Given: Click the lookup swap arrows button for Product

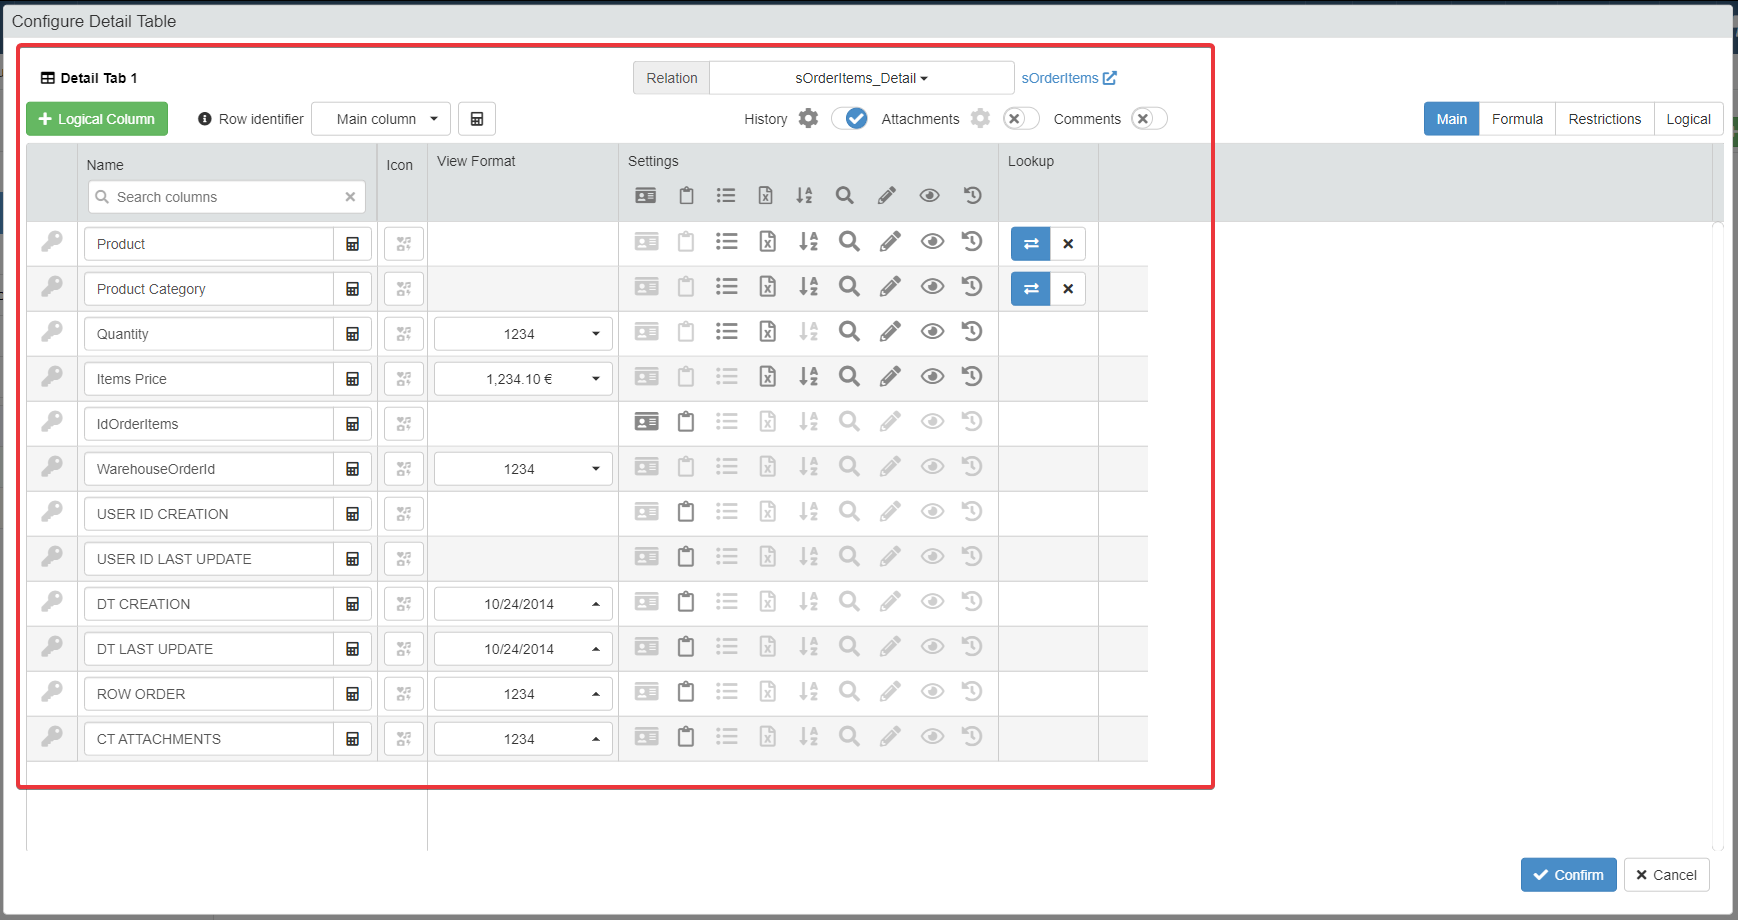Looking at the screenshot, I should [x=1031, y=244].
